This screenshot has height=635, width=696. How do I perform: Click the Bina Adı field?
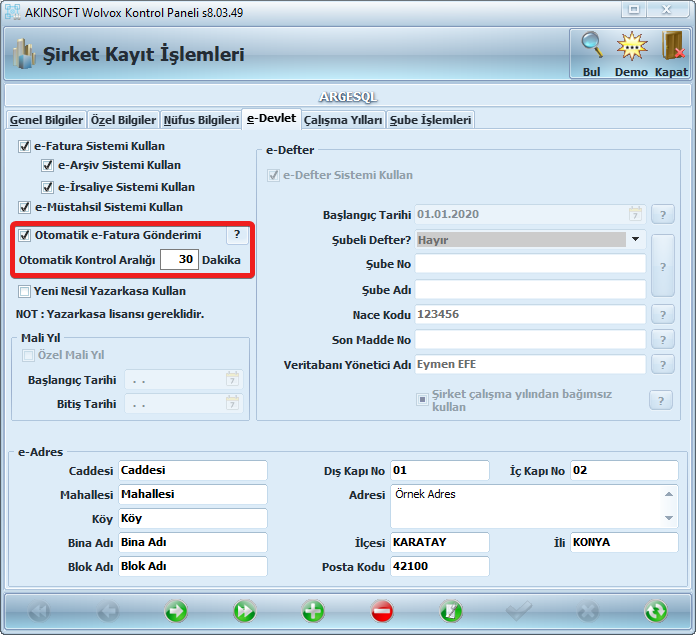(193, 542)
